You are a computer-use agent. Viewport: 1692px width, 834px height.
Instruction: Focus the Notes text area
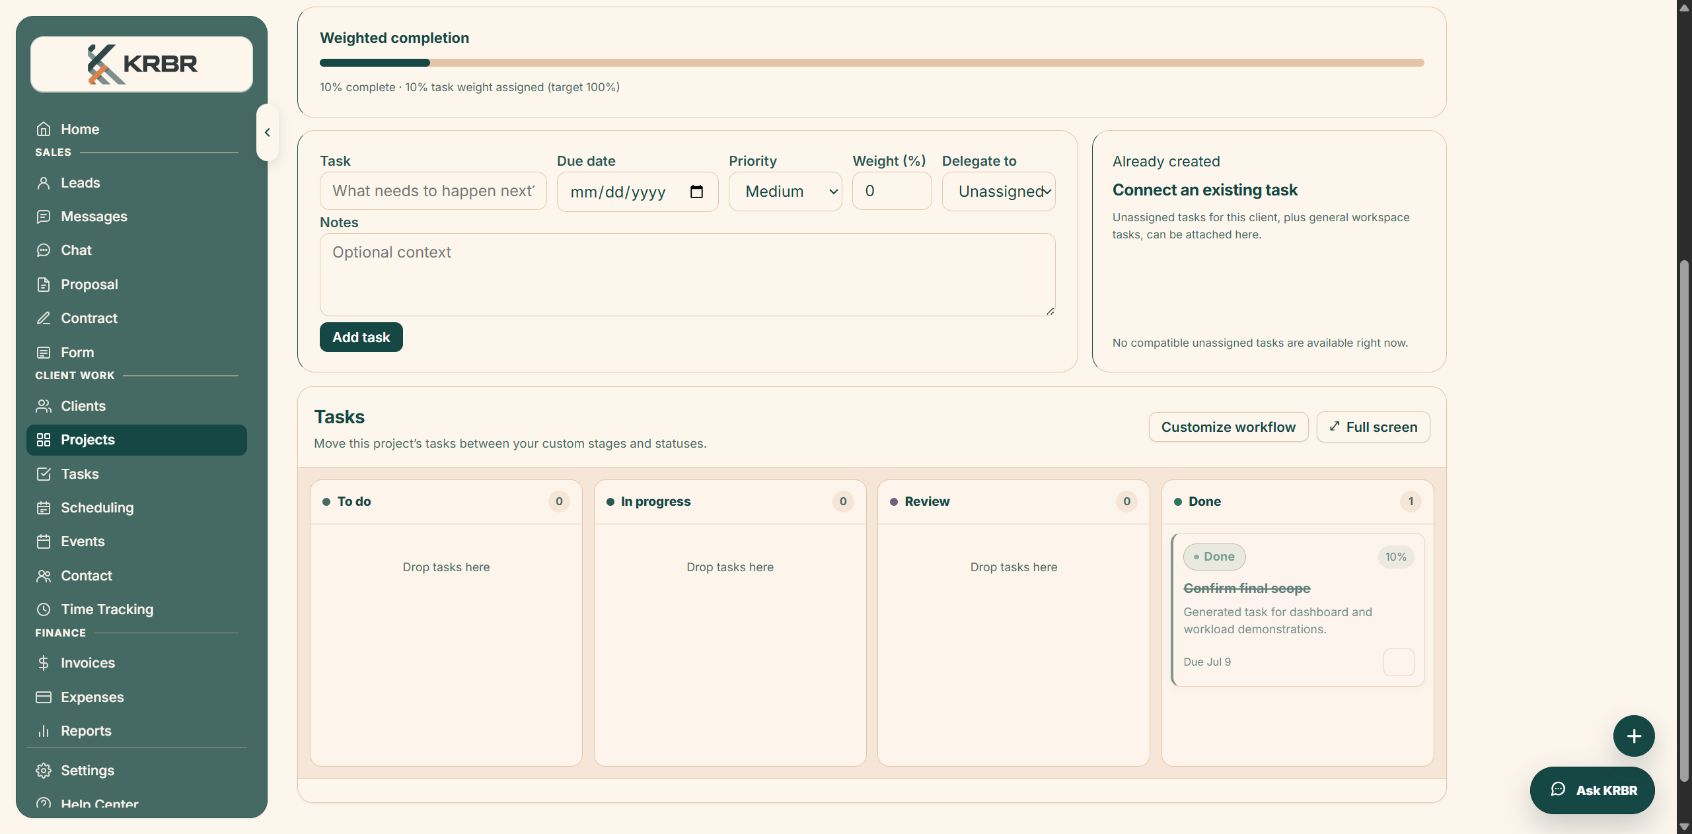688,275
